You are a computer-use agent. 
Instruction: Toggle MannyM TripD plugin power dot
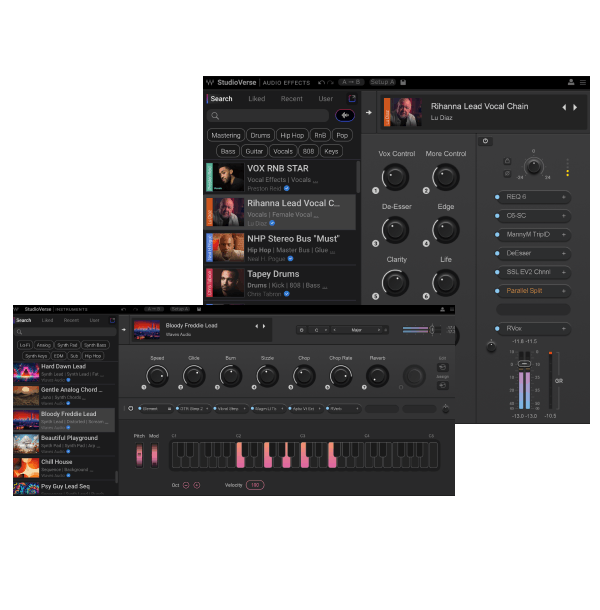click(497, 235)
